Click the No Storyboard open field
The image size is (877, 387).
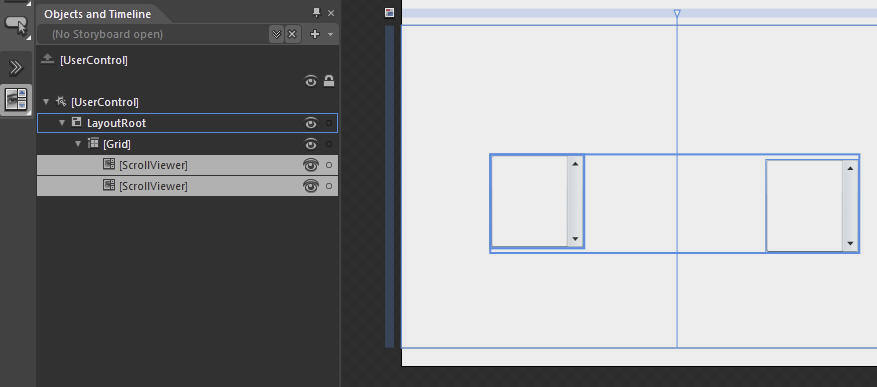(153, 34)
